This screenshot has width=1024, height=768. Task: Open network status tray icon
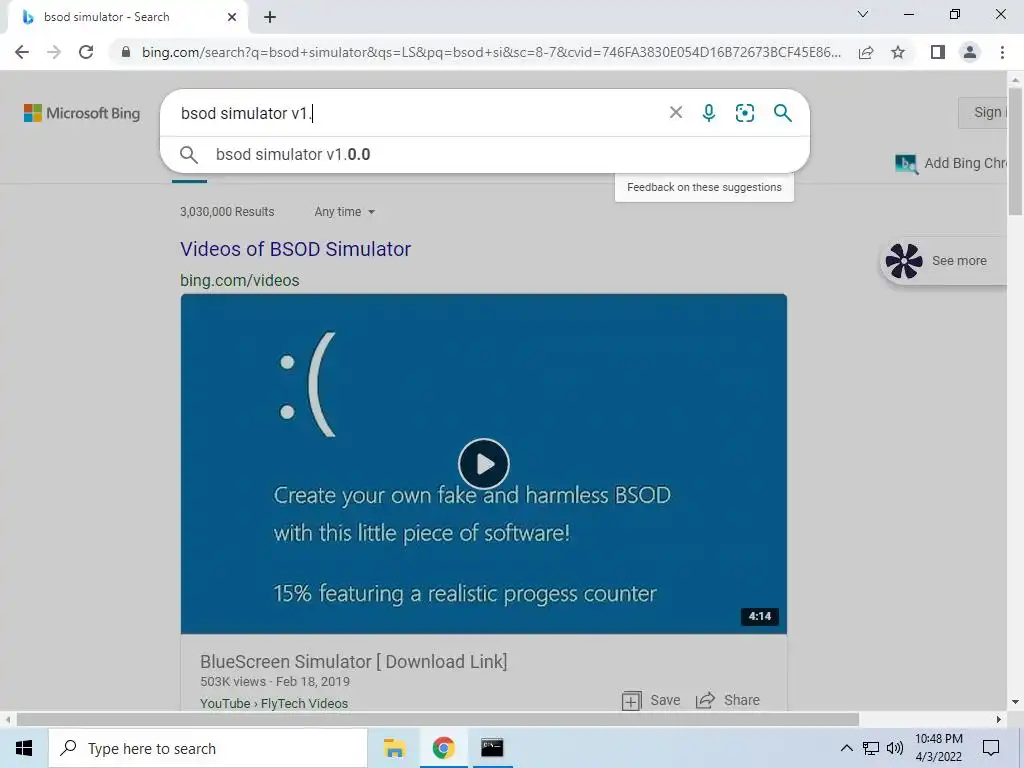[871, 748]
